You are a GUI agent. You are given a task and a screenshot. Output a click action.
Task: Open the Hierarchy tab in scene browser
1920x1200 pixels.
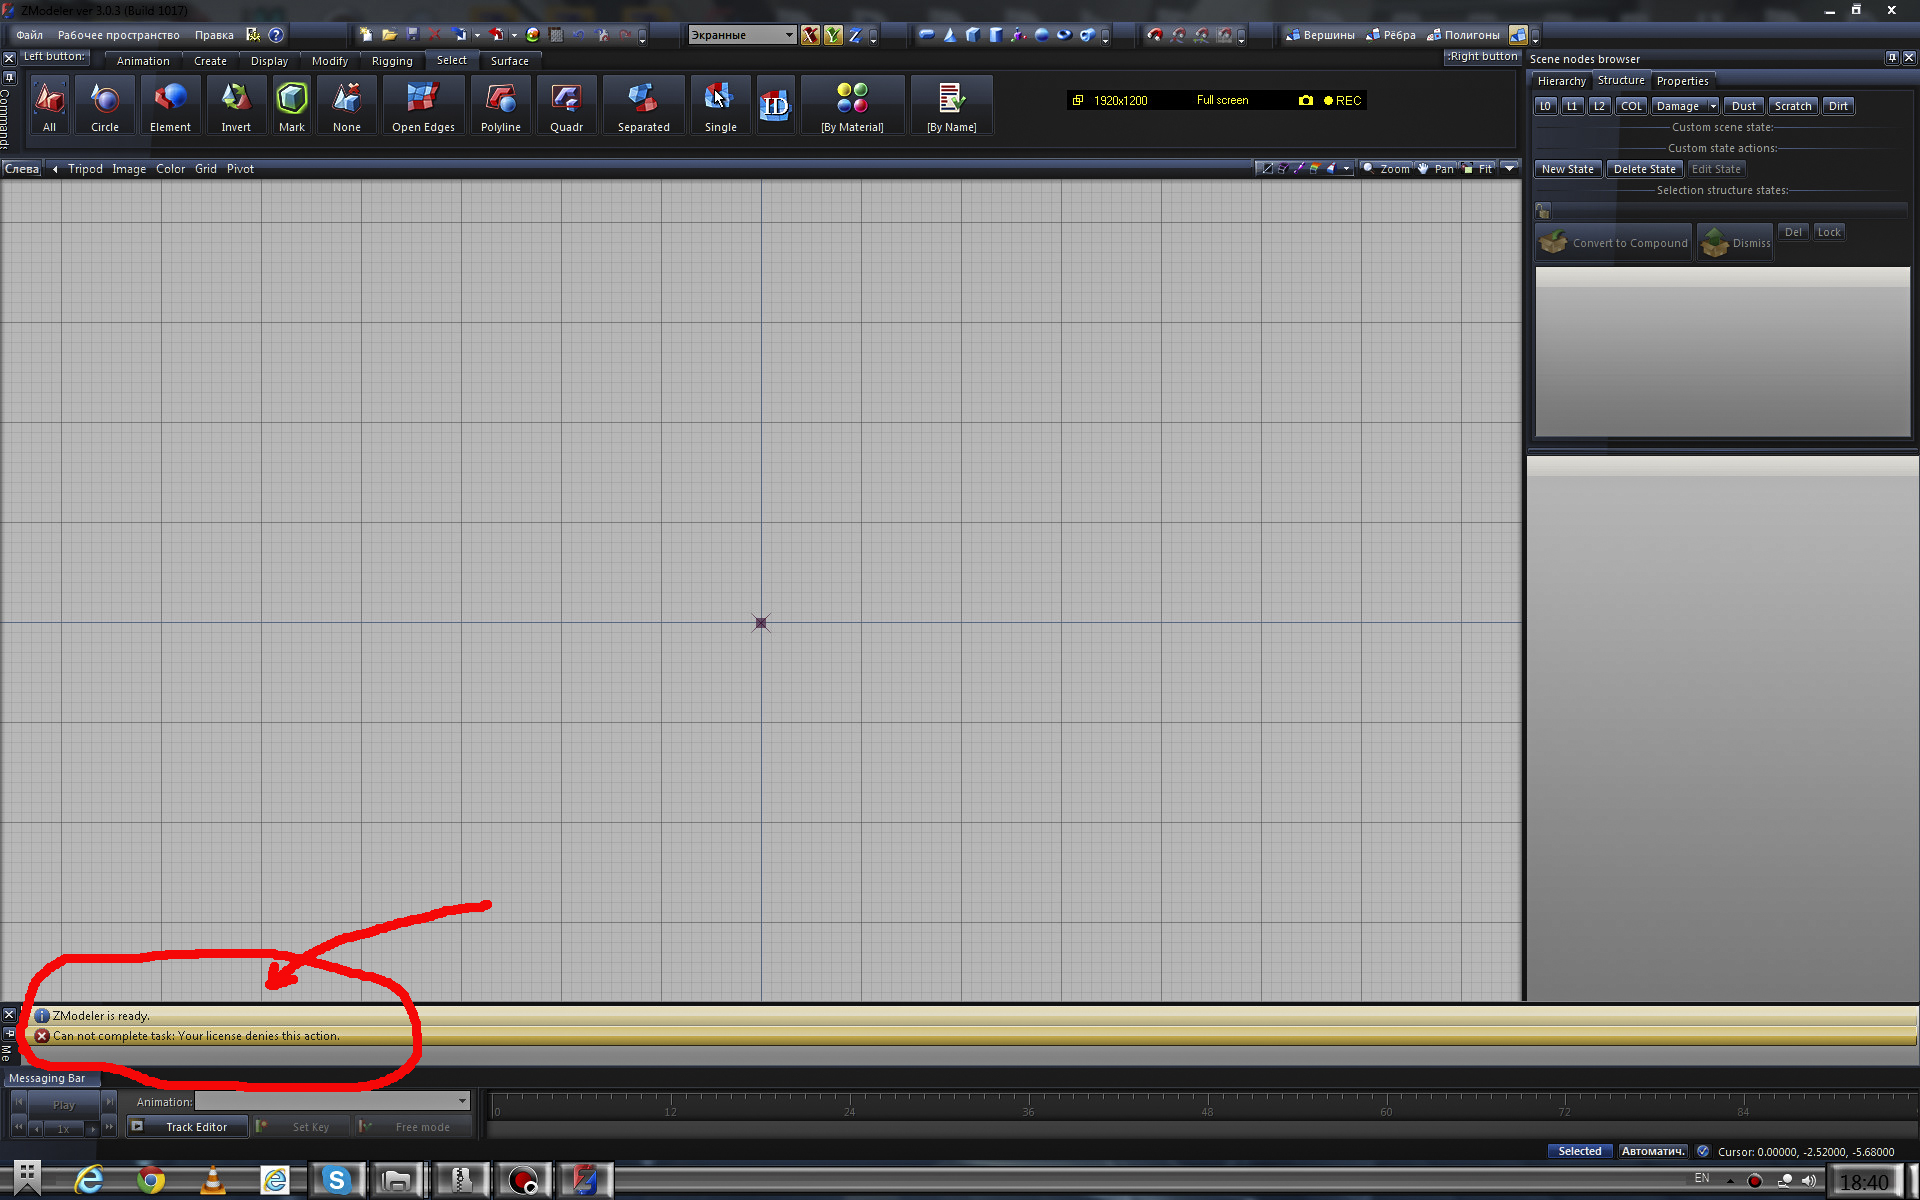click(x=1561, y=81)
